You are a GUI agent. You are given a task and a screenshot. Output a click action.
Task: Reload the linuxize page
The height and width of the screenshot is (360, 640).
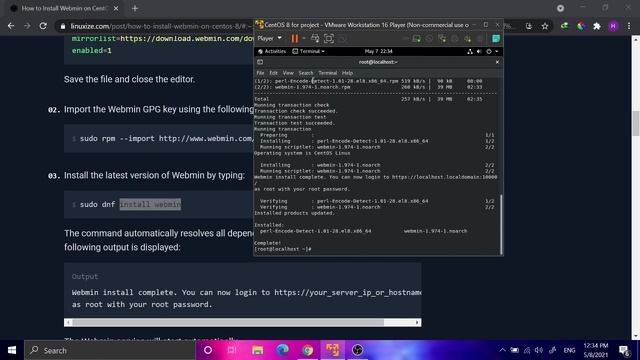pos(43,26)
